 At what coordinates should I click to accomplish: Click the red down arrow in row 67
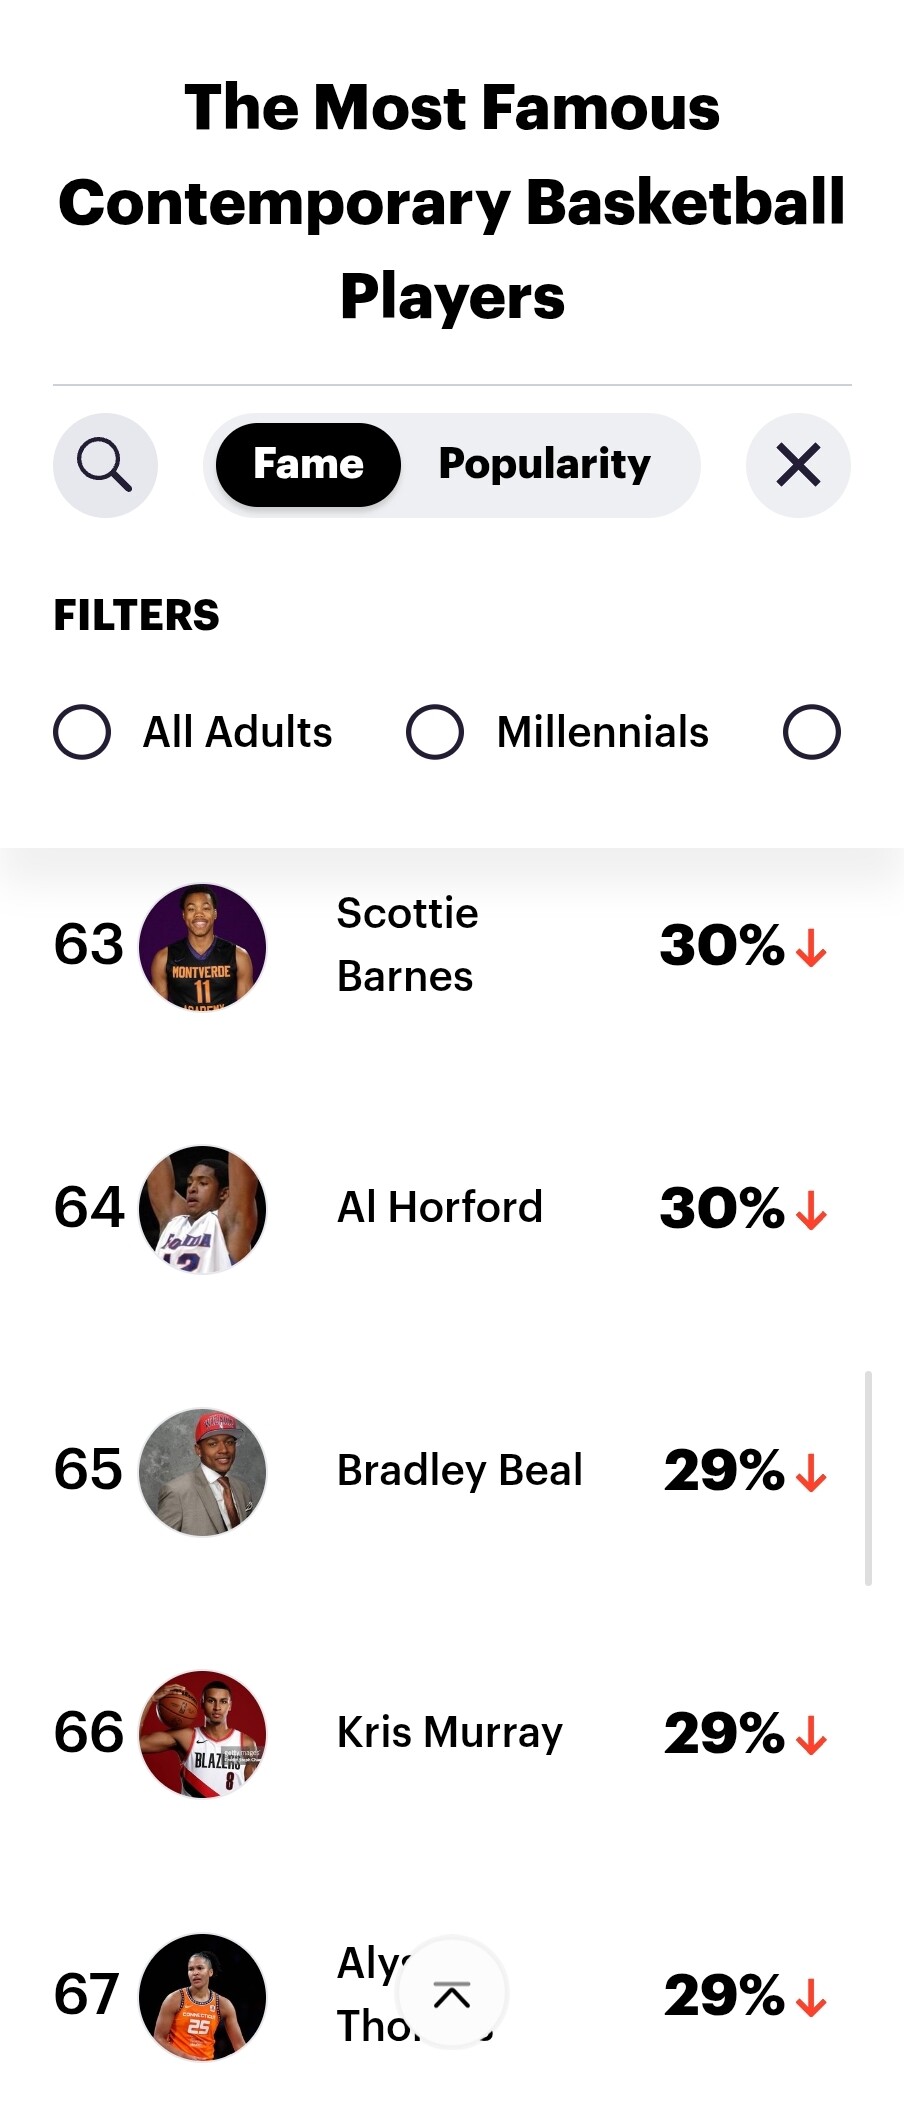coord(811,1997)
